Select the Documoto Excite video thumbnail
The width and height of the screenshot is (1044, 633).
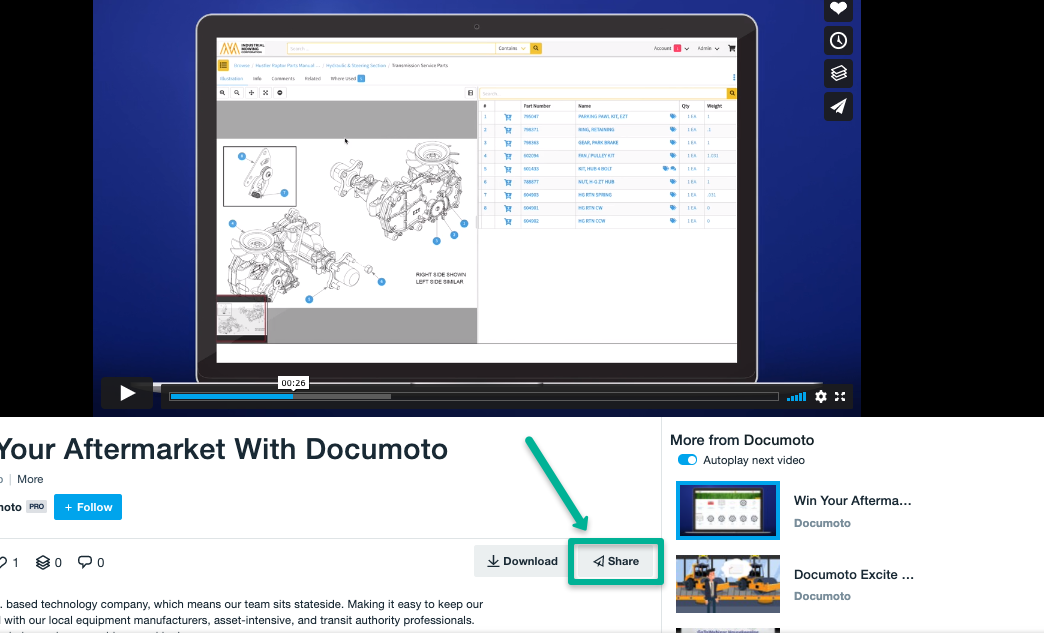coord(727,584)
